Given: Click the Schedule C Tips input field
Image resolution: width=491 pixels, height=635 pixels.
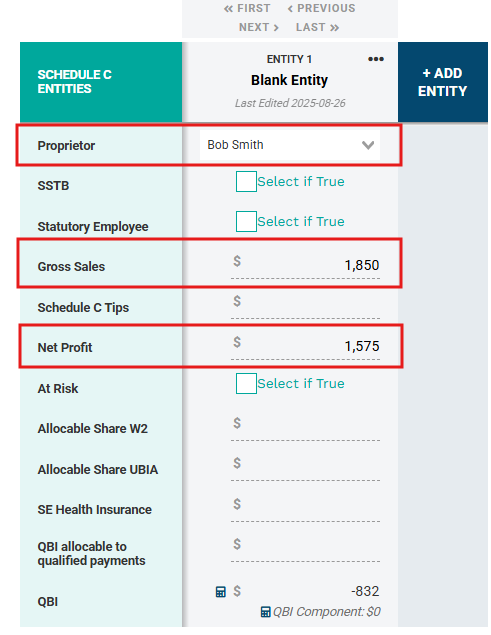Looking at the screenshot, I should pos(305,306).
